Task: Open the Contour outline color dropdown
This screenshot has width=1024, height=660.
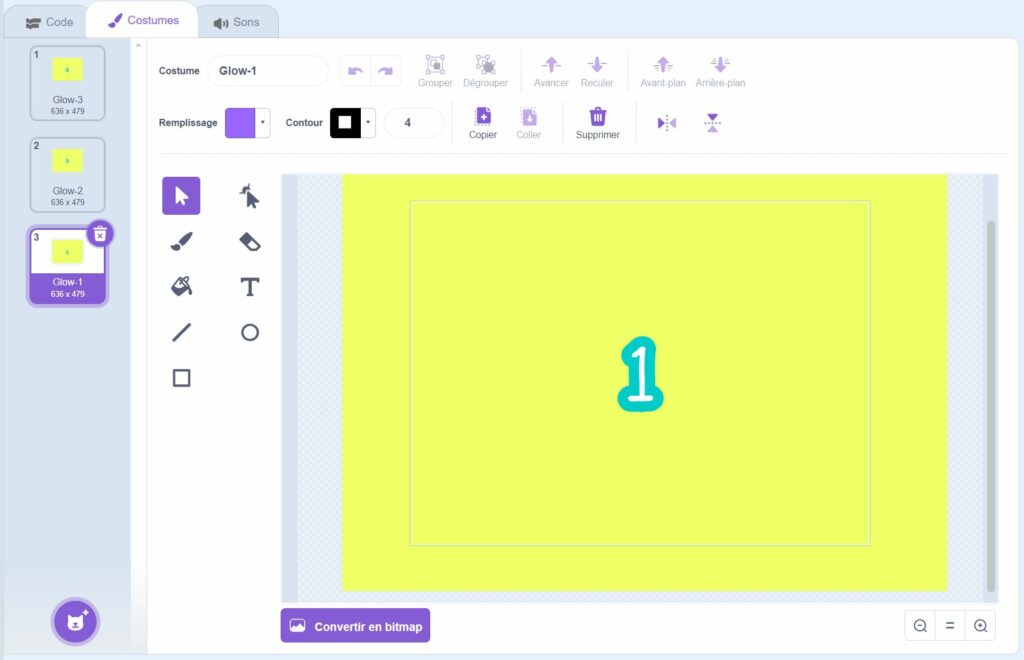Action: [x=368, y=123]
